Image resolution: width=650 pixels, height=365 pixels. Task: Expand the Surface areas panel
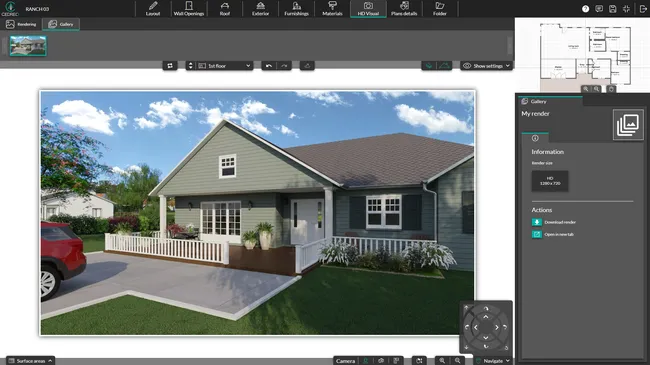(30, 361)
